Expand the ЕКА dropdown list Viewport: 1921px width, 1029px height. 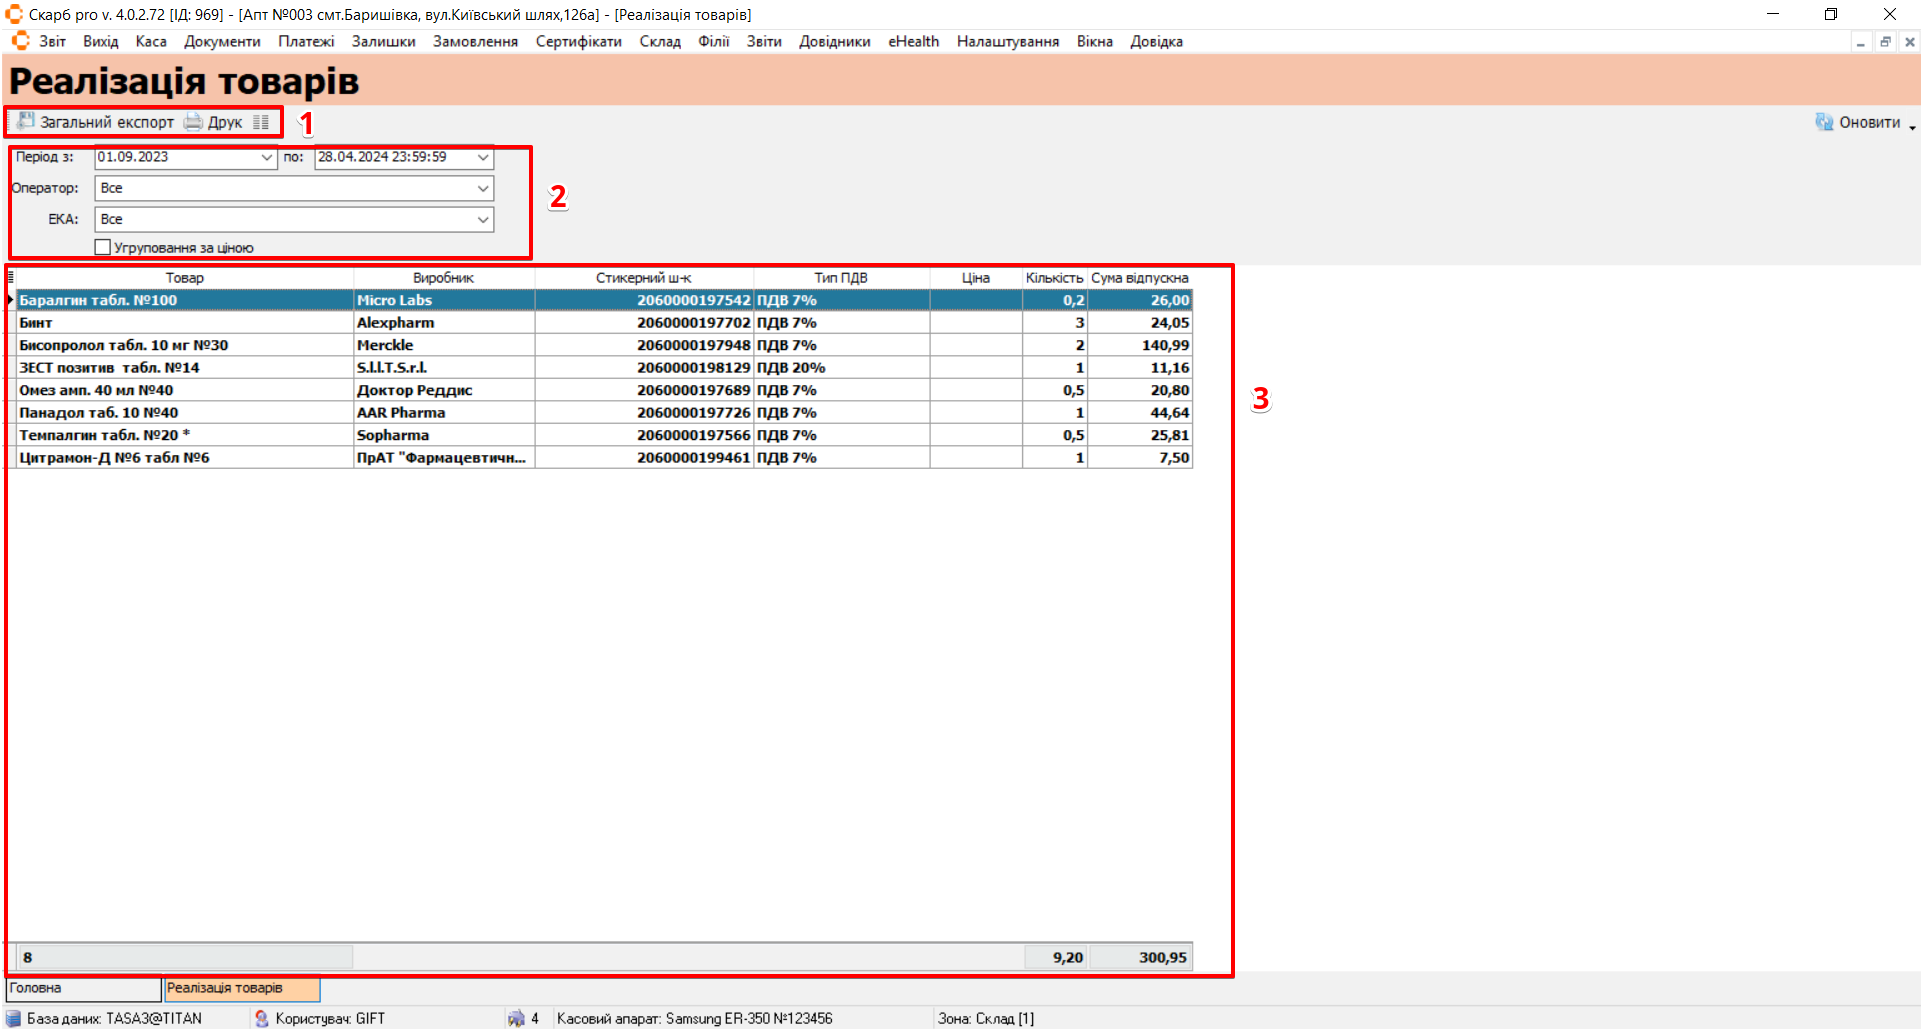[x=483, y=219]
